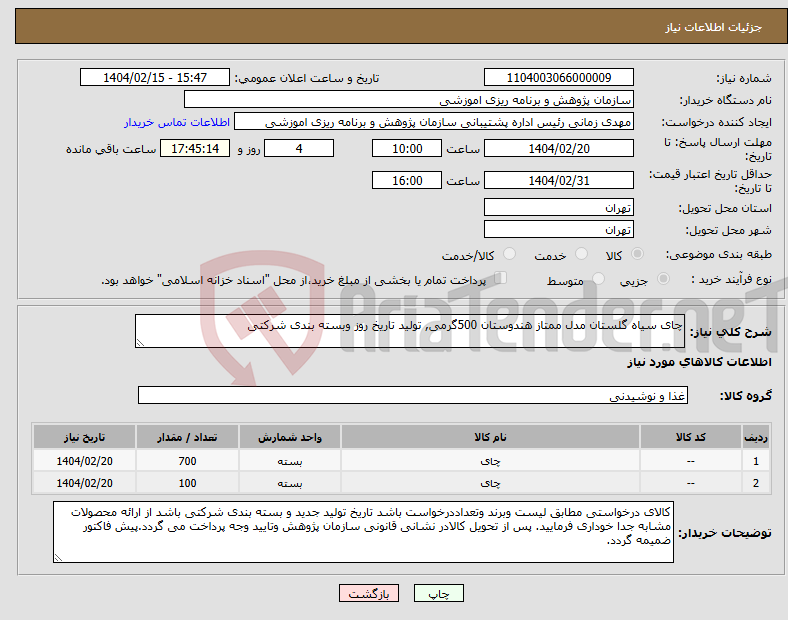This screenshot has width=788, height=620.
Task: Click the price validity date 1404/02/31 field
Action: (559, 180)
